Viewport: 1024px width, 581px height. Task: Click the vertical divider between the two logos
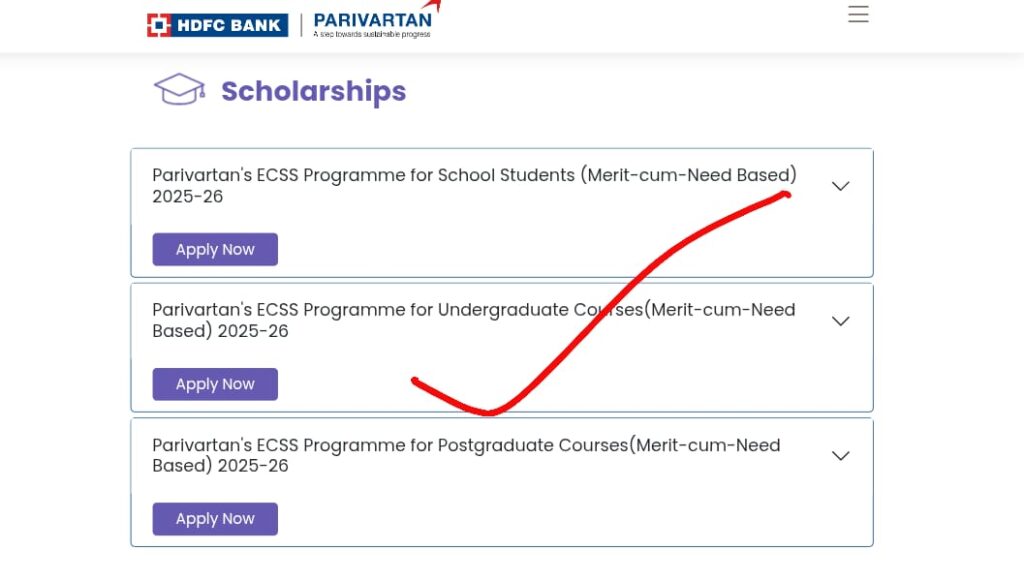(x=301, y=25)
